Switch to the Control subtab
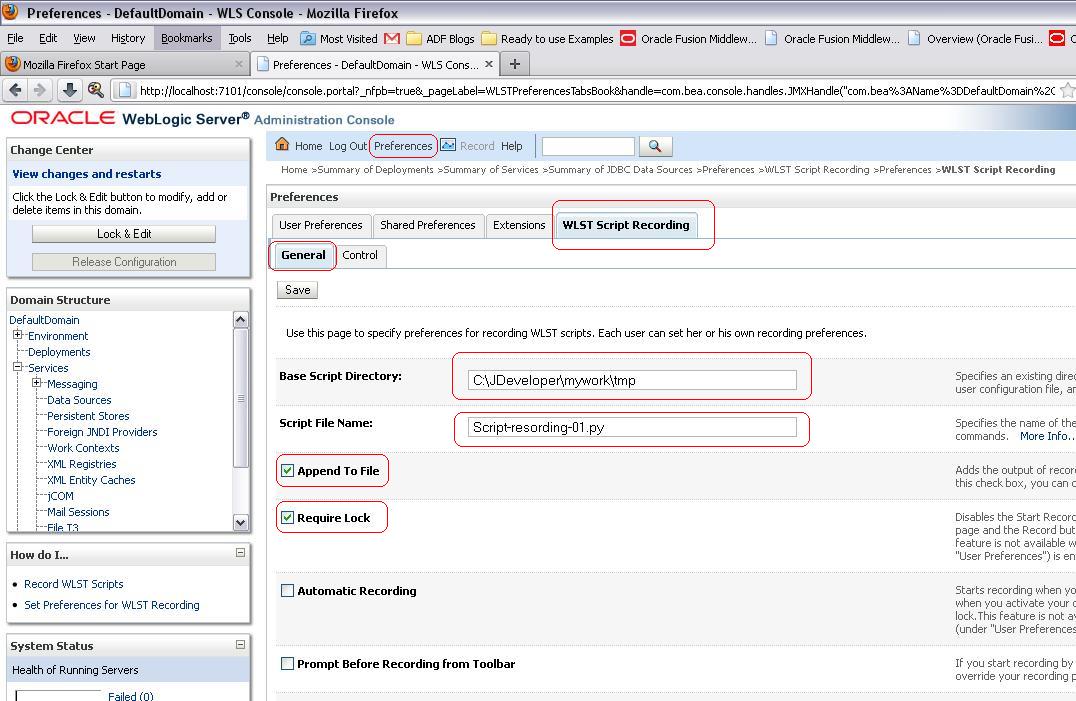The height and width of the screenshot is (701, 1076). 360,255
